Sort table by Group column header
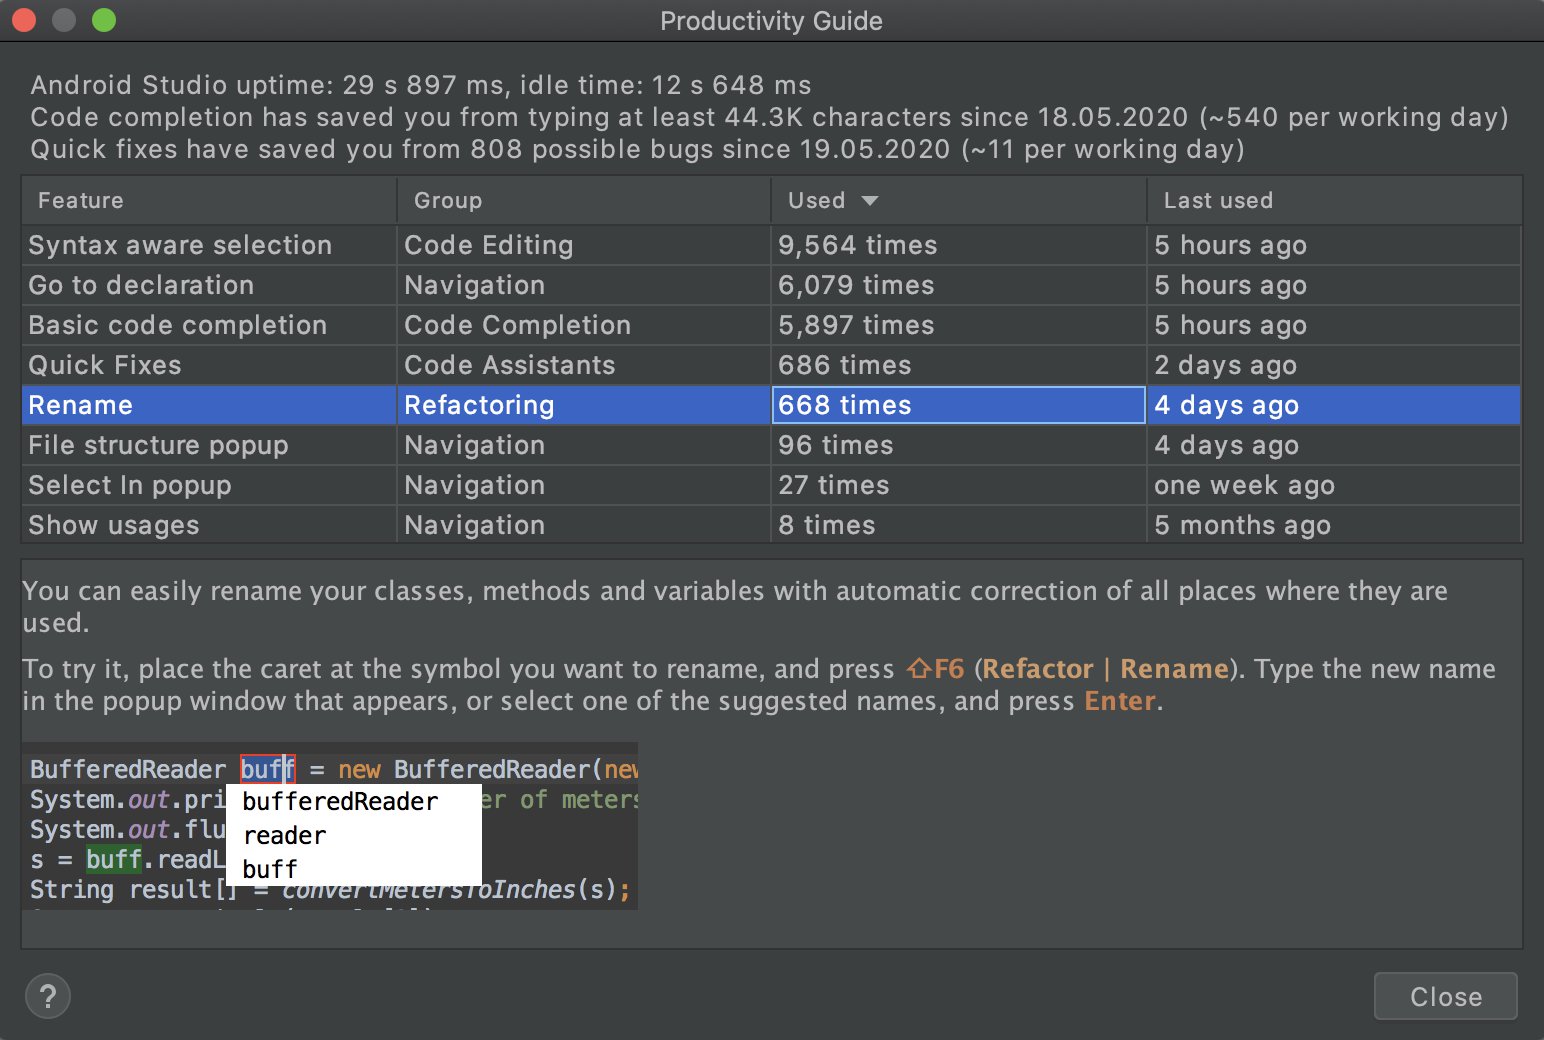Image resolution: width=1544 pixels, height=1040 pixels. pyautogui.click(x=448, y=201)
